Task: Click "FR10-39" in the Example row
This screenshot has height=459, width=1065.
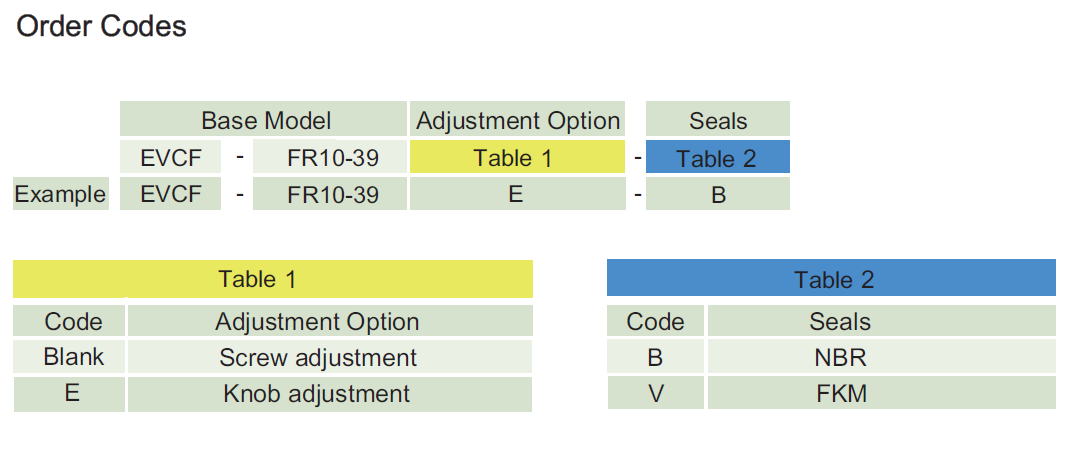Action: click(332, 194)
